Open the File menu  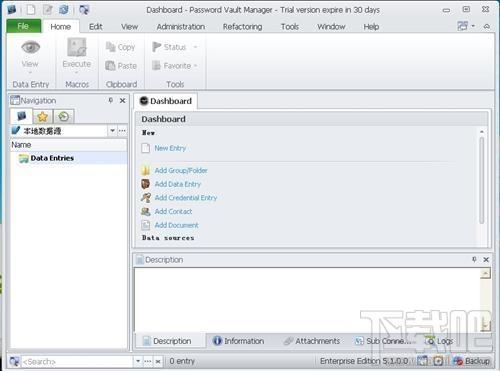point(23,26)
